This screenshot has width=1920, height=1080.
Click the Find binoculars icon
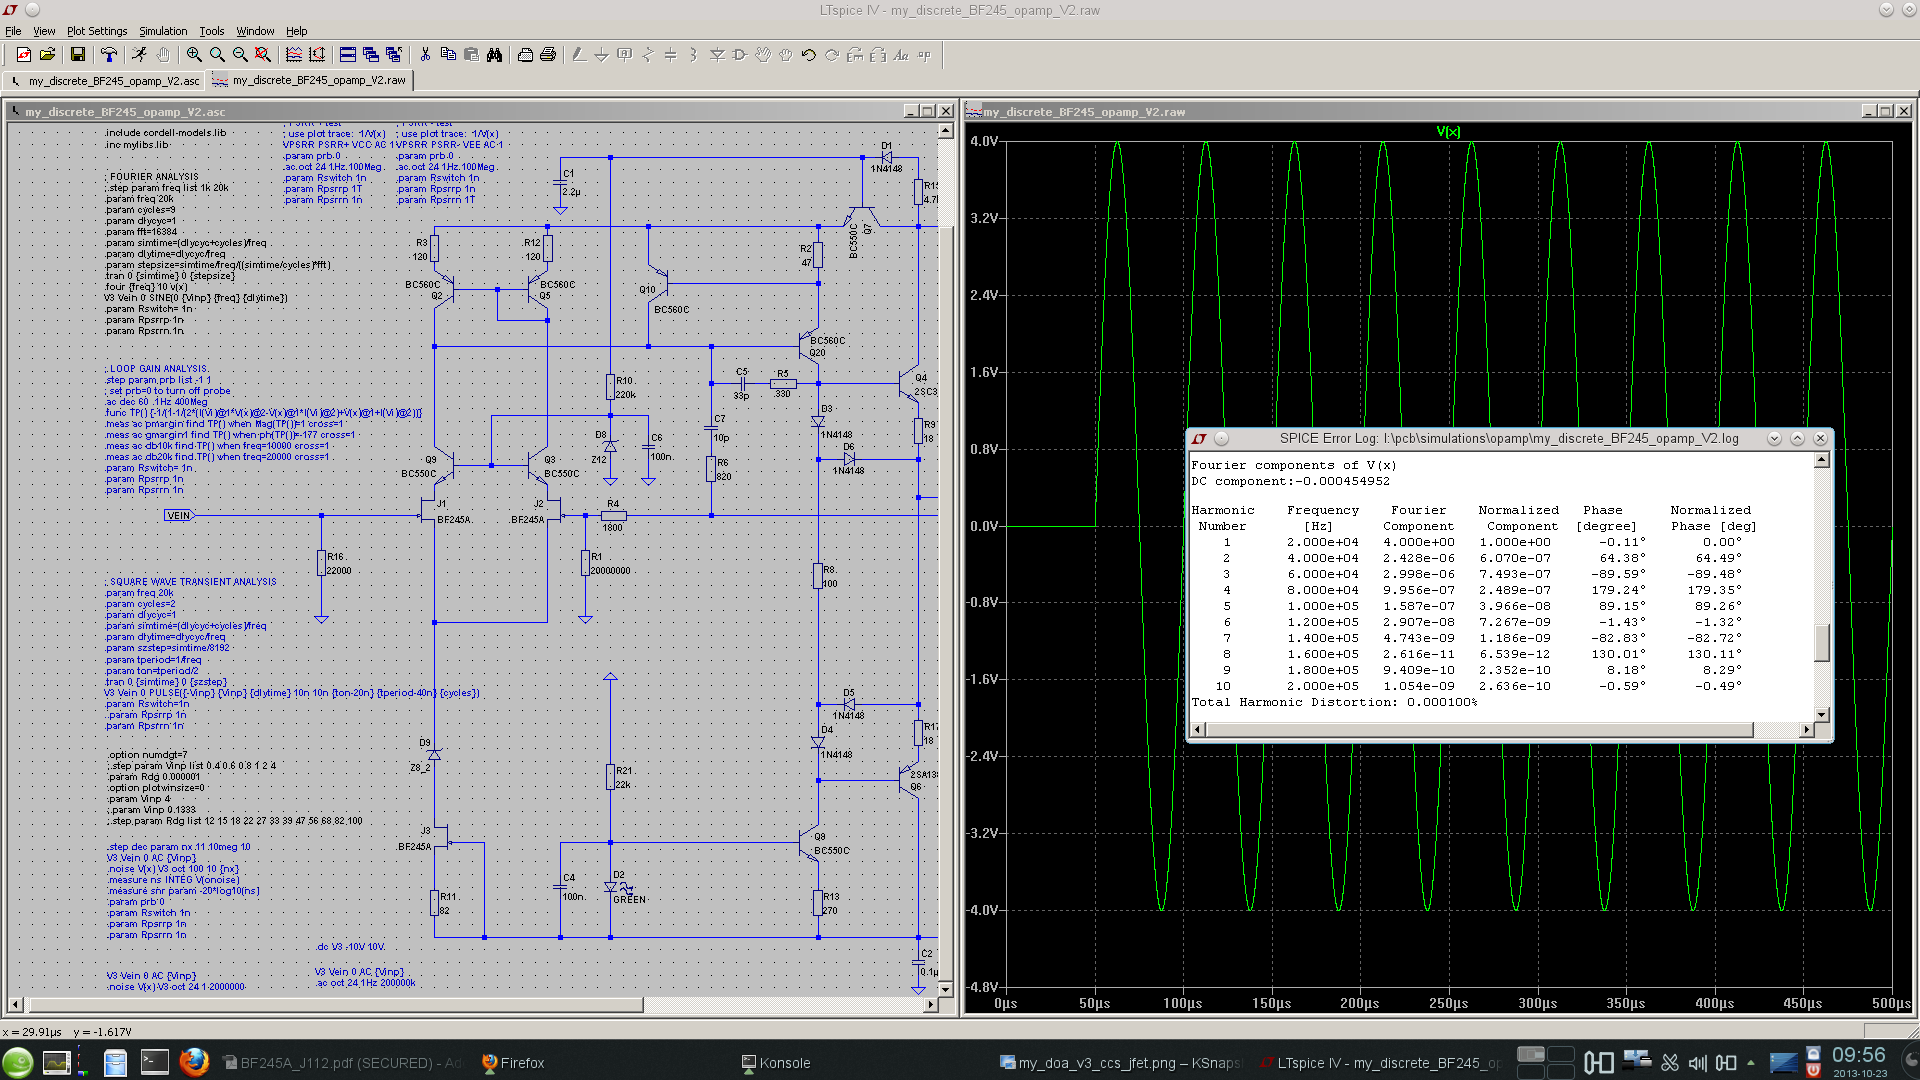coord(494,55)
